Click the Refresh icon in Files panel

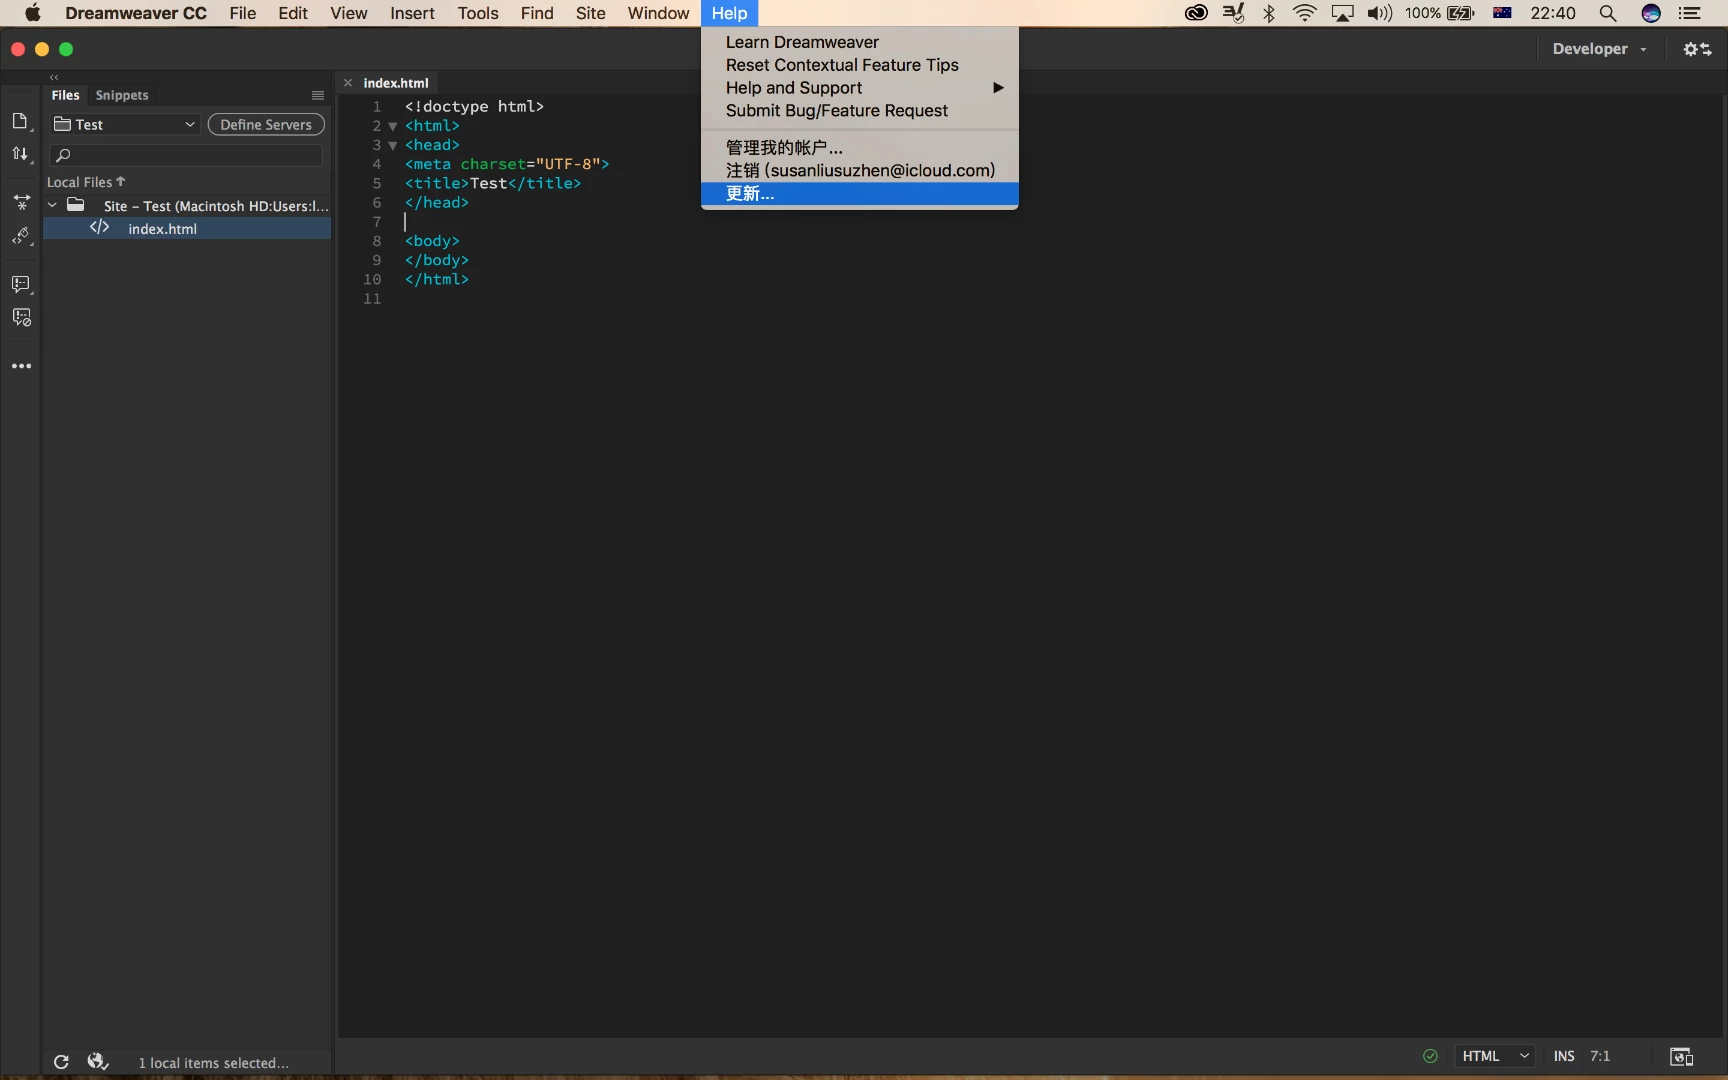coord(61,1062)
